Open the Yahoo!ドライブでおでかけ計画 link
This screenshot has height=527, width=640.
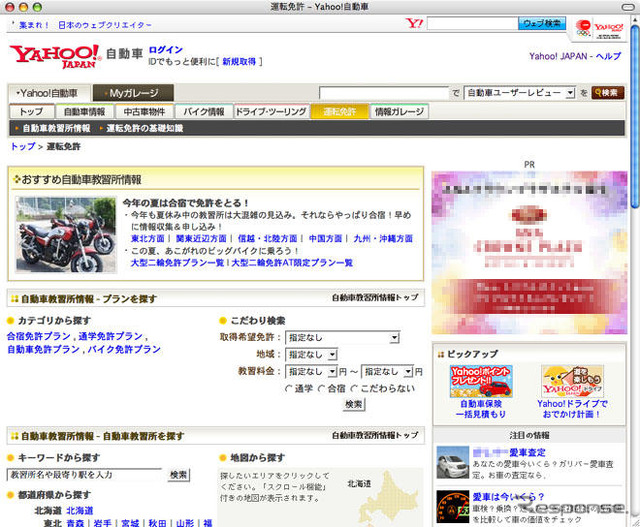coord(572,409)
